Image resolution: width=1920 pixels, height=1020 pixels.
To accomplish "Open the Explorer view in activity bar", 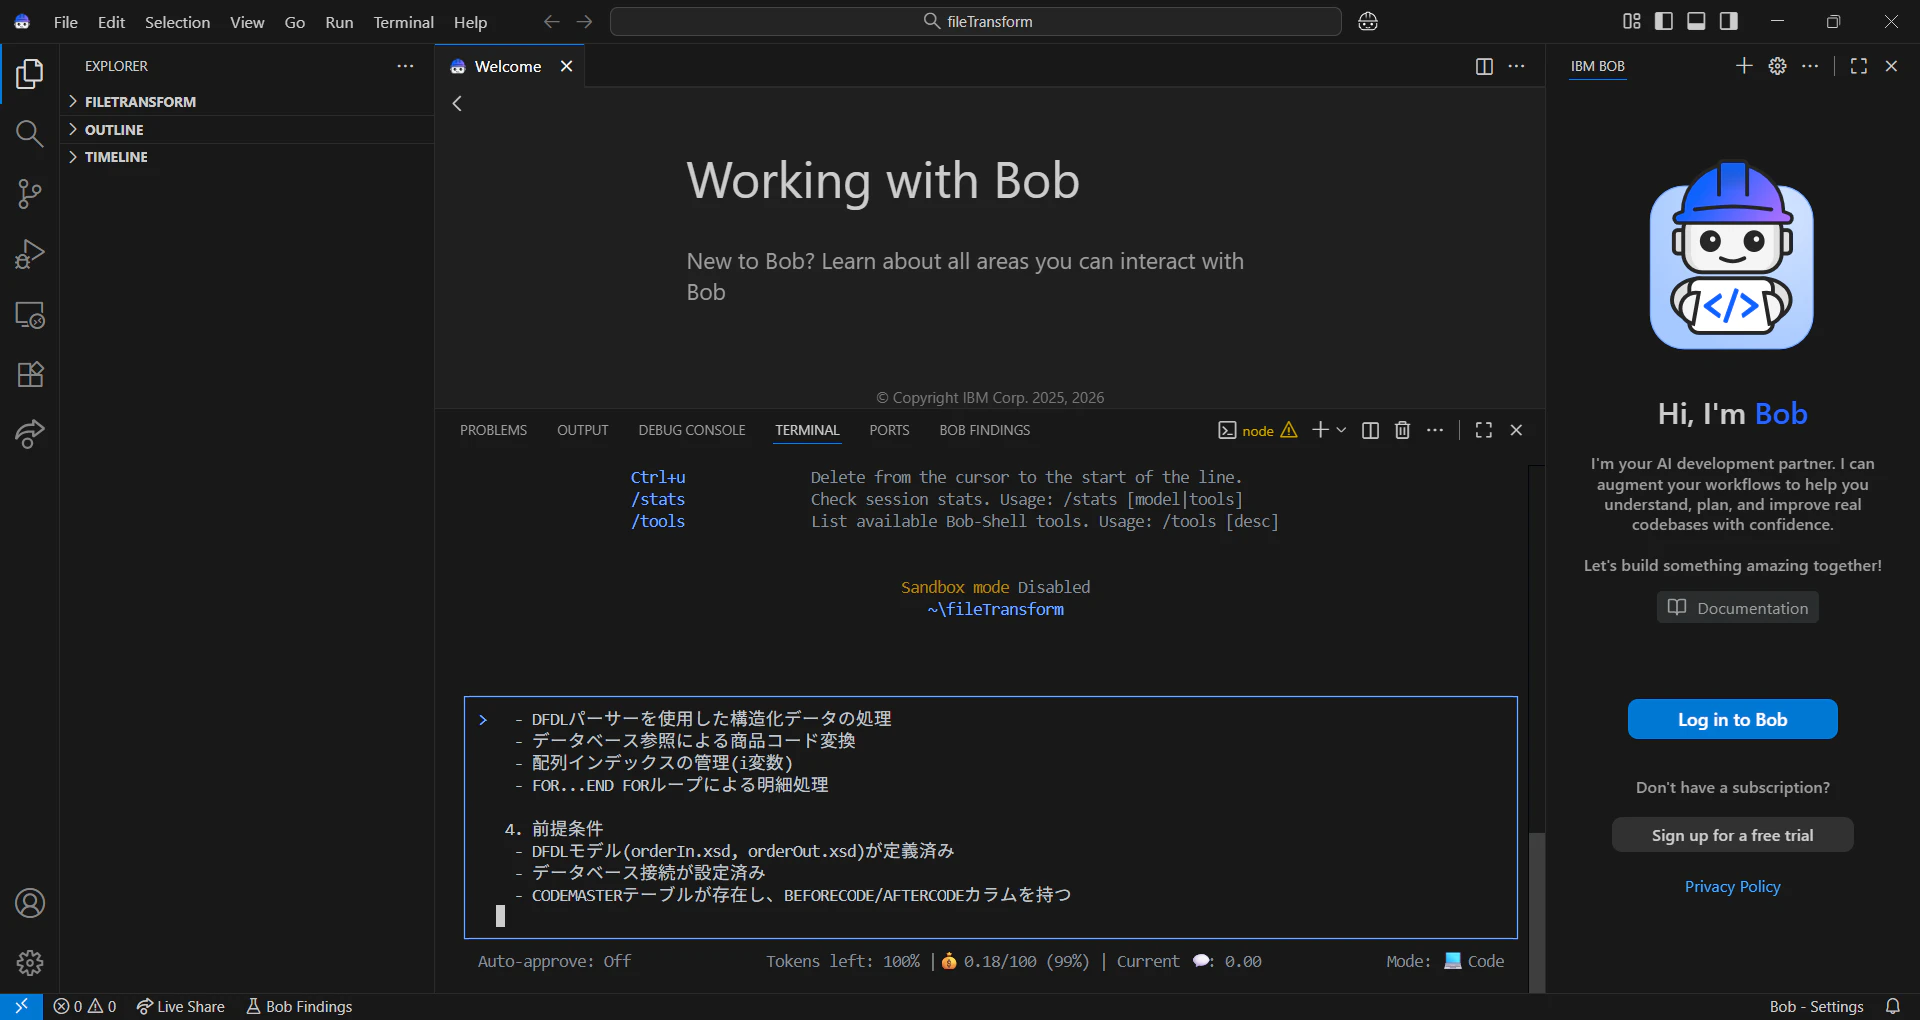I will (30, 73).
